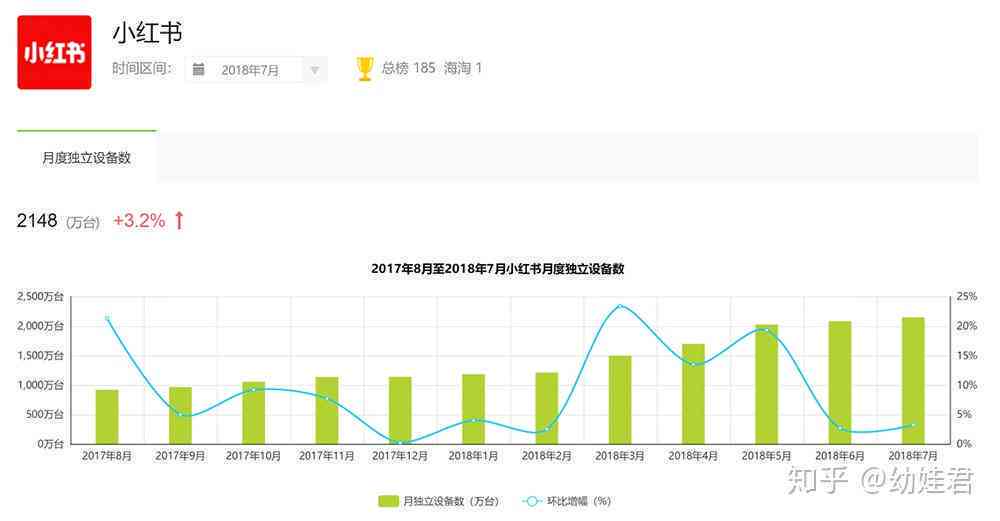Open the 2018年7月 time range dropdown arrow
Image resolution: width=1000 pixels, height=521 pixels.
pyautogui.click(x=314, y=70)
